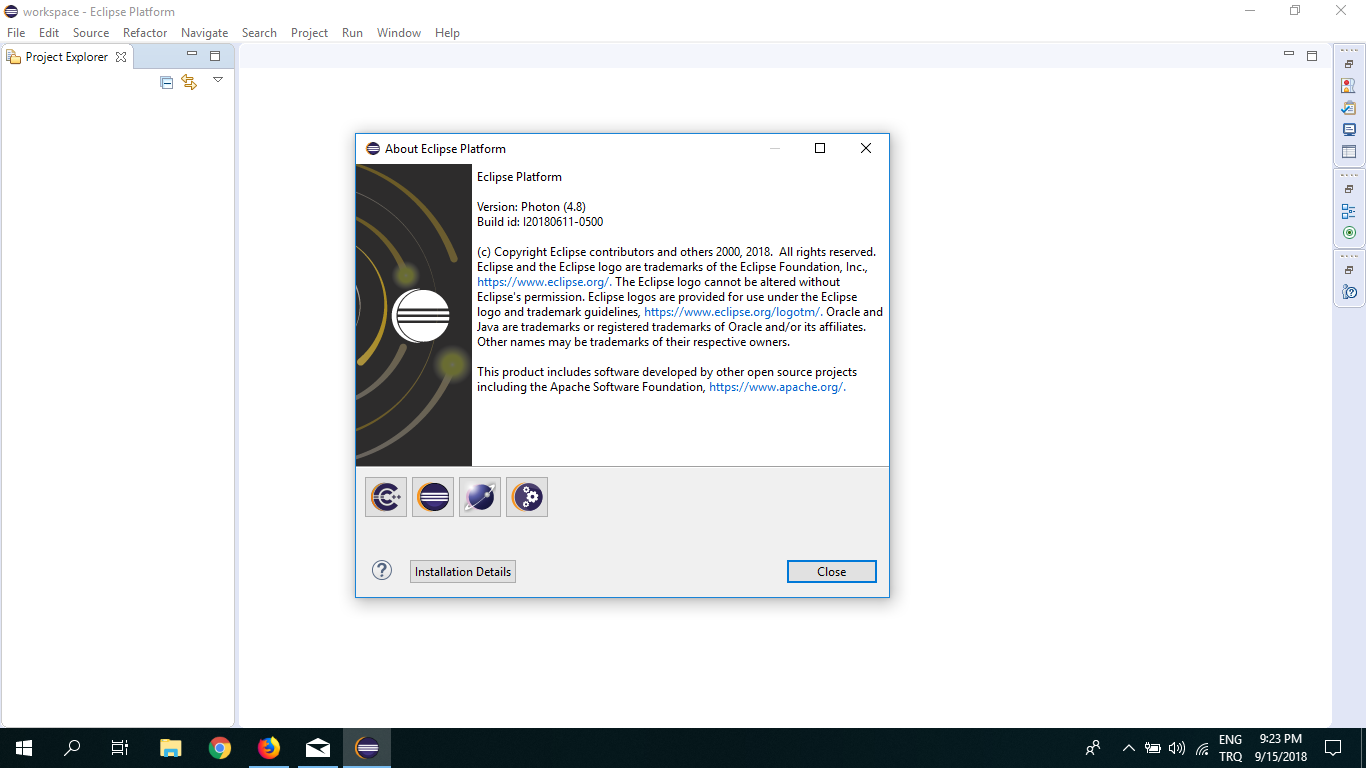Open Windows taskbar search
The image size is (1366, 768).
(72, 748)
